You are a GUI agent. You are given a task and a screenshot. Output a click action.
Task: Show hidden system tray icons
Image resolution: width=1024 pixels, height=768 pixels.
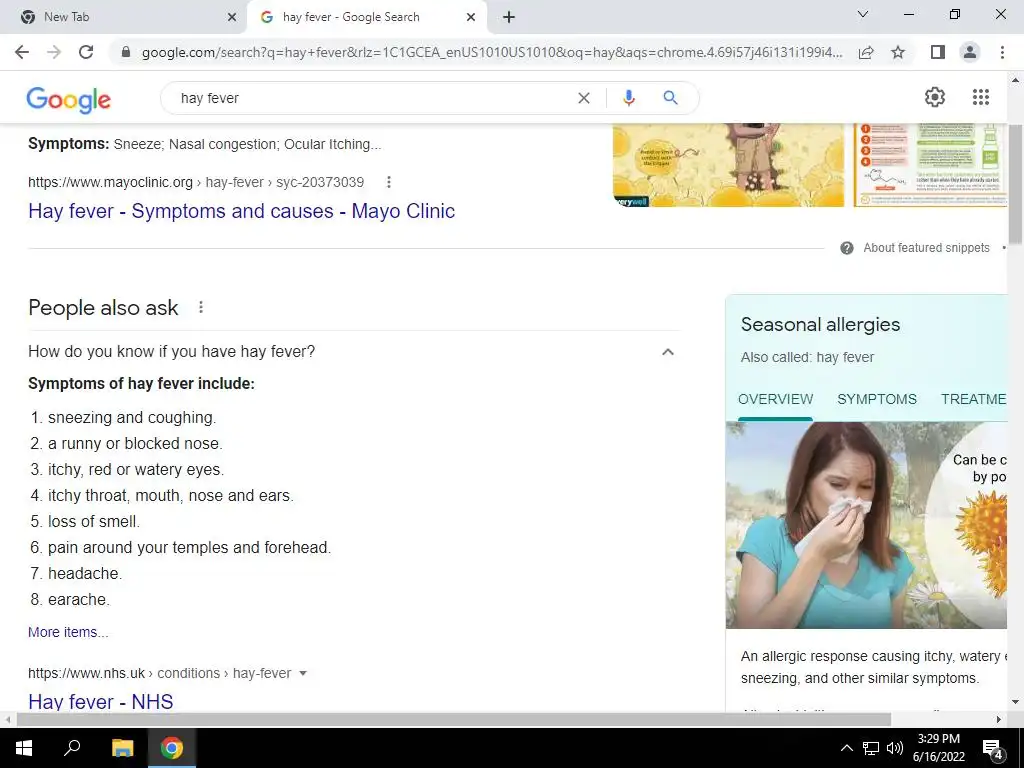(x=846, y=748)
